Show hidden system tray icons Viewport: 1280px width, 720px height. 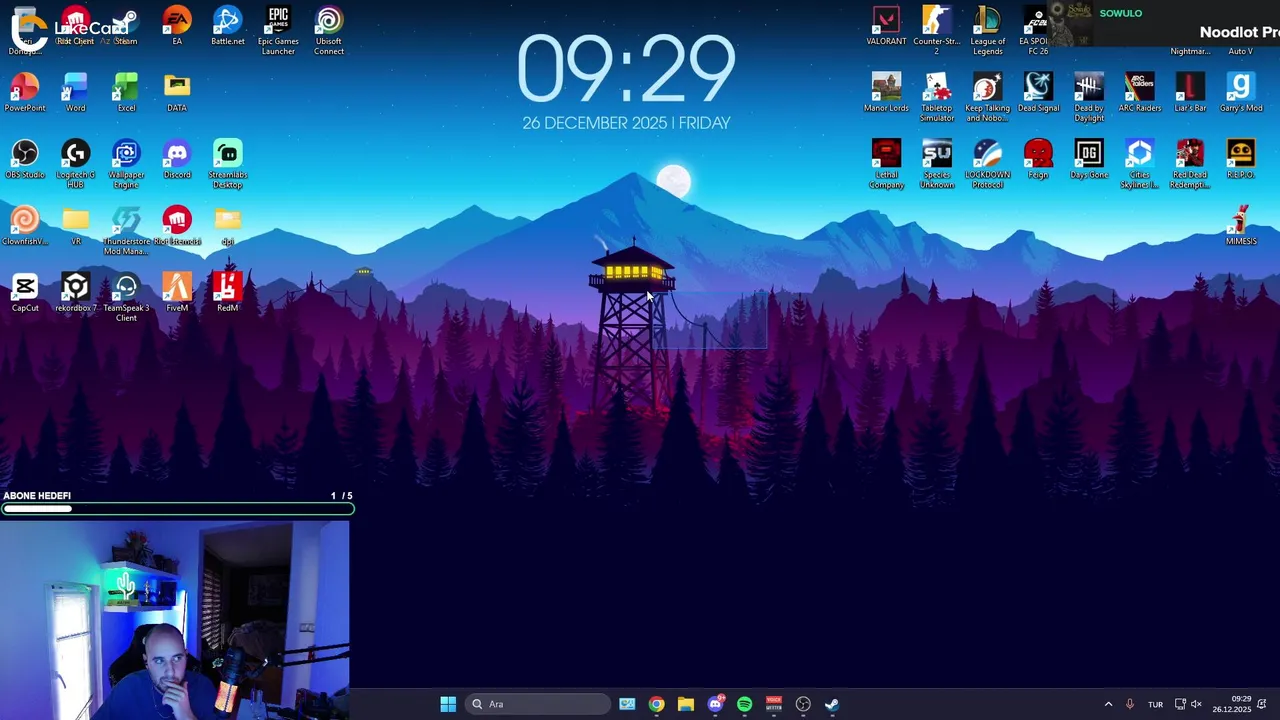coord(1108,704)
